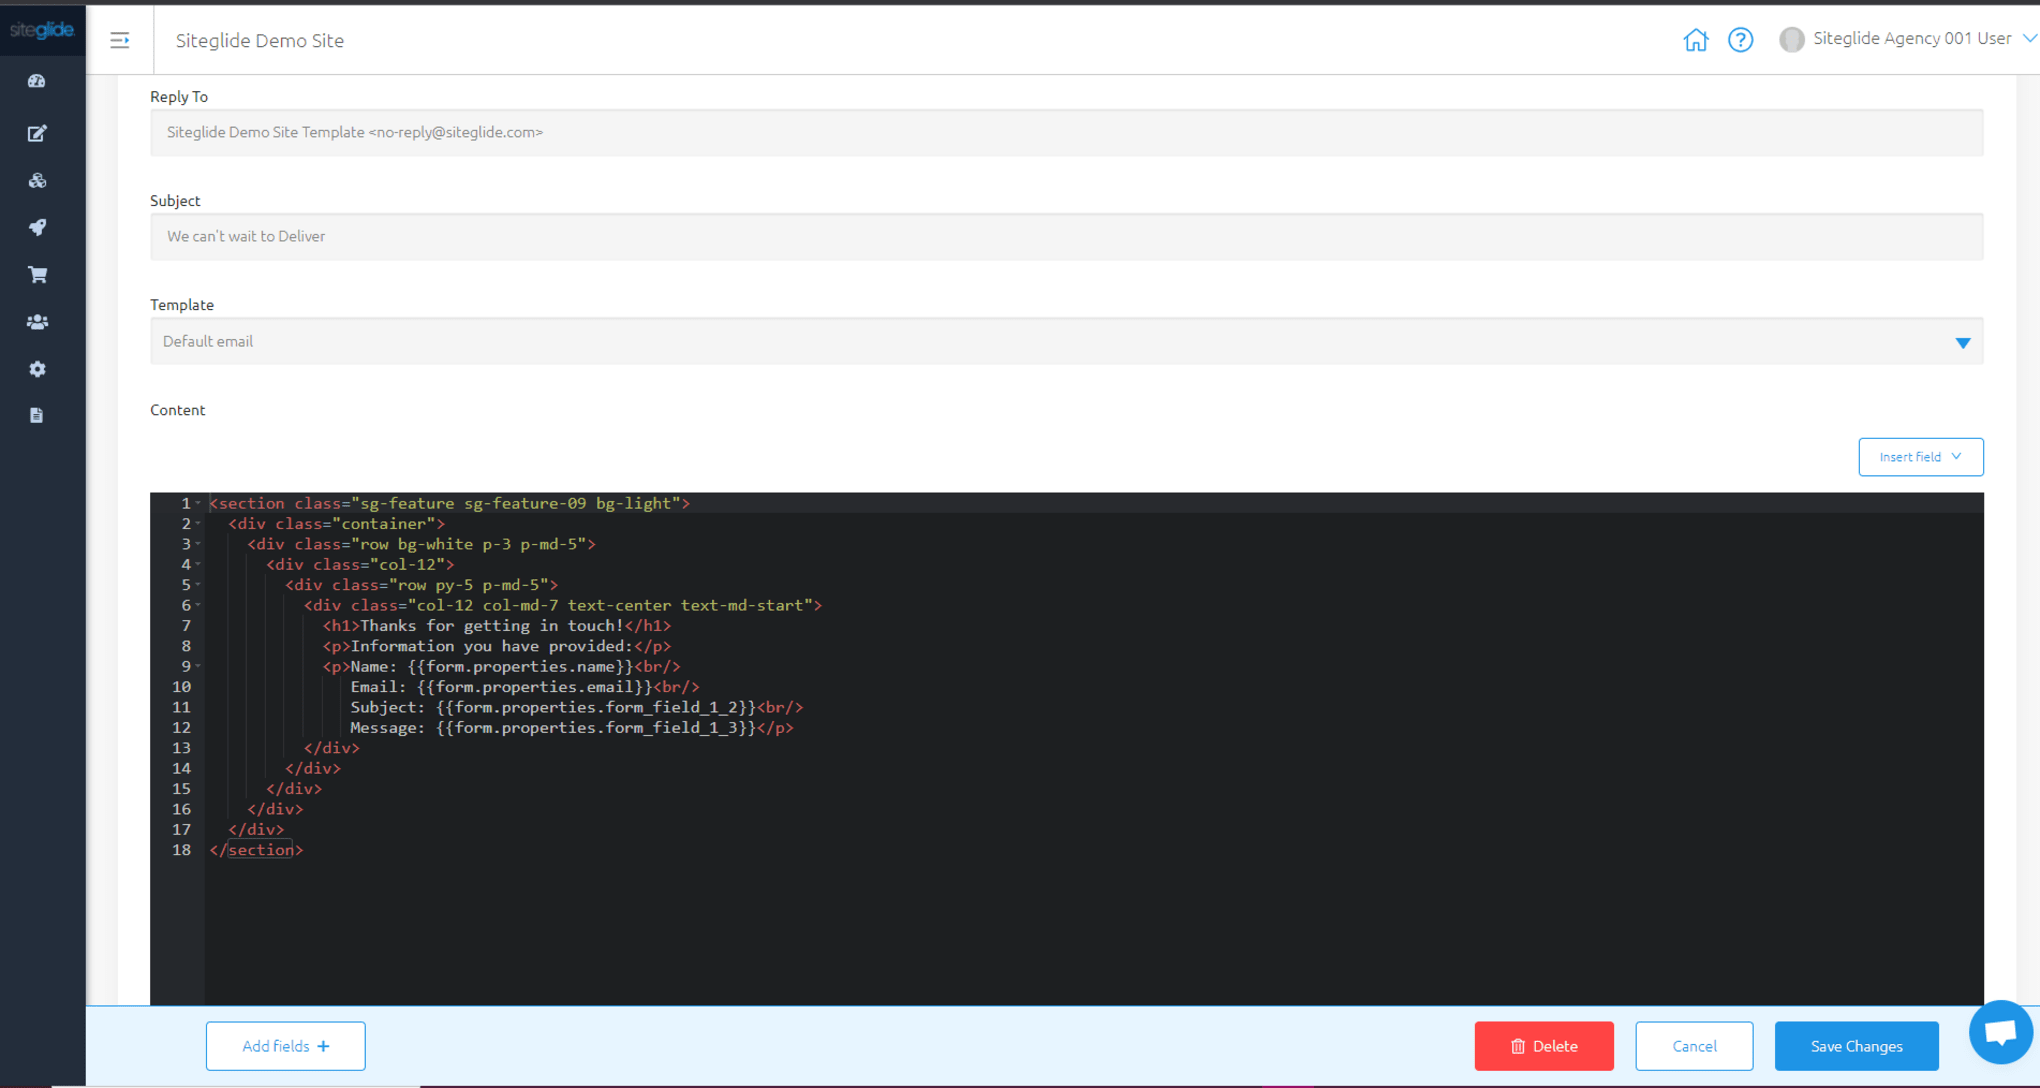Click into the Subject field

1067,236
